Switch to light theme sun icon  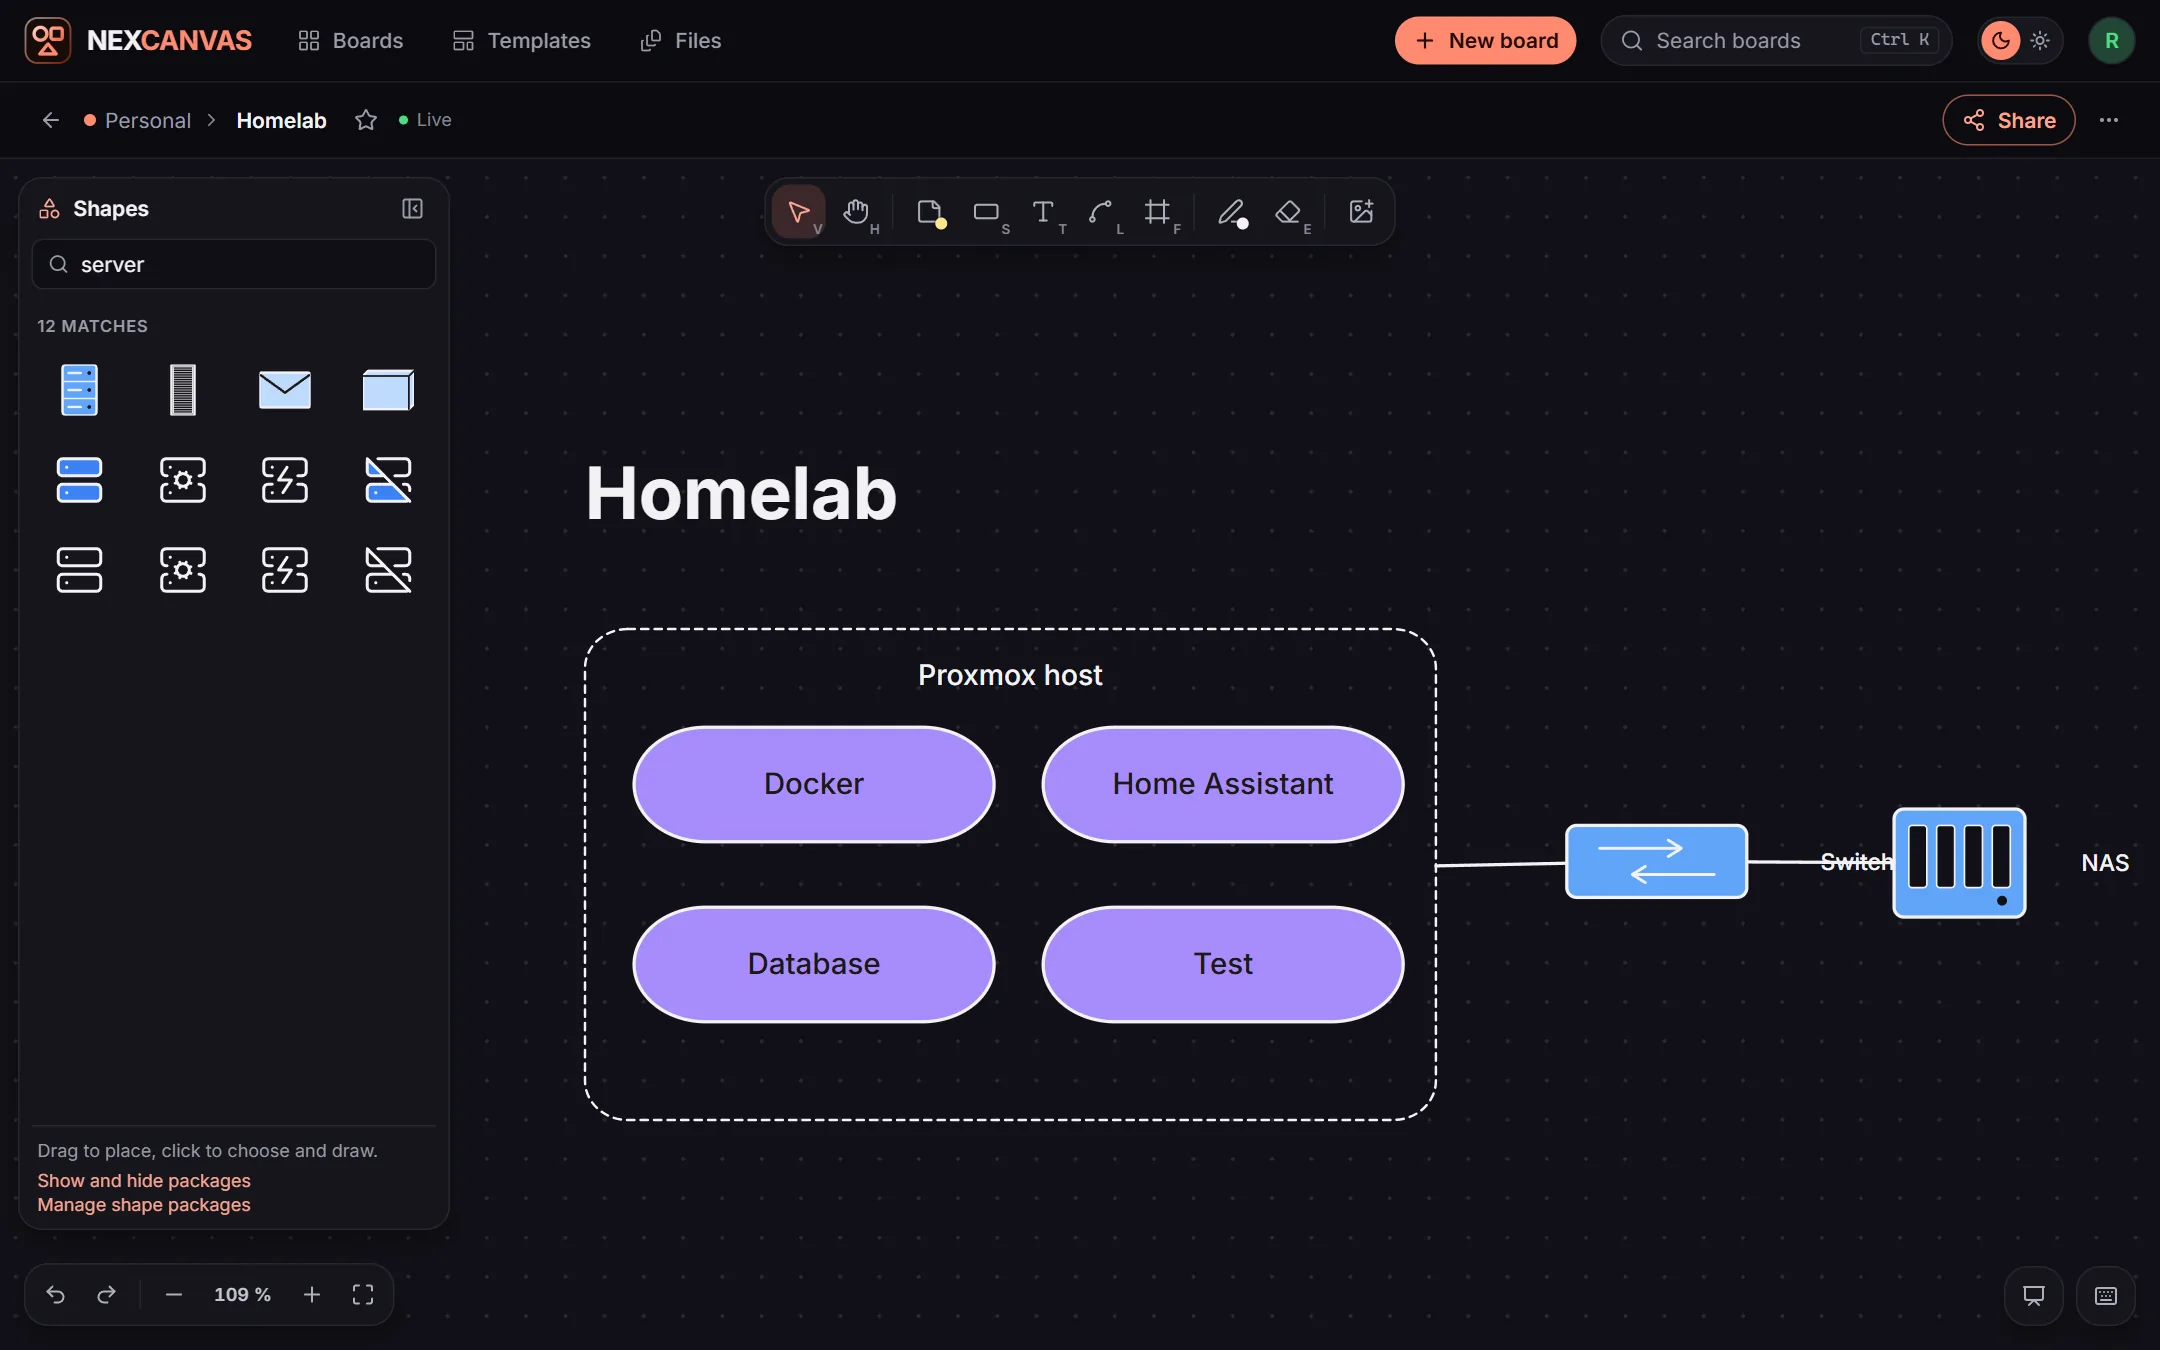(x=2040, y=40)
